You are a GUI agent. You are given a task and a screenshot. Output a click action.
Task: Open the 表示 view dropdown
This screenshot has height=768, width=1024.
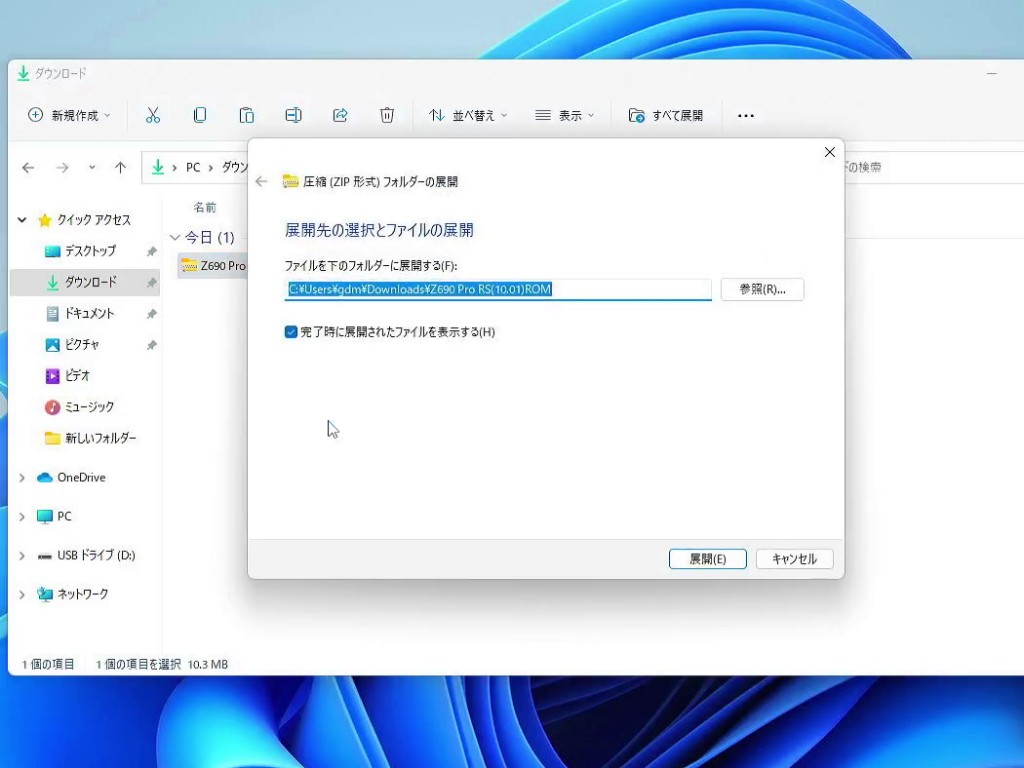tap(565, 115)
